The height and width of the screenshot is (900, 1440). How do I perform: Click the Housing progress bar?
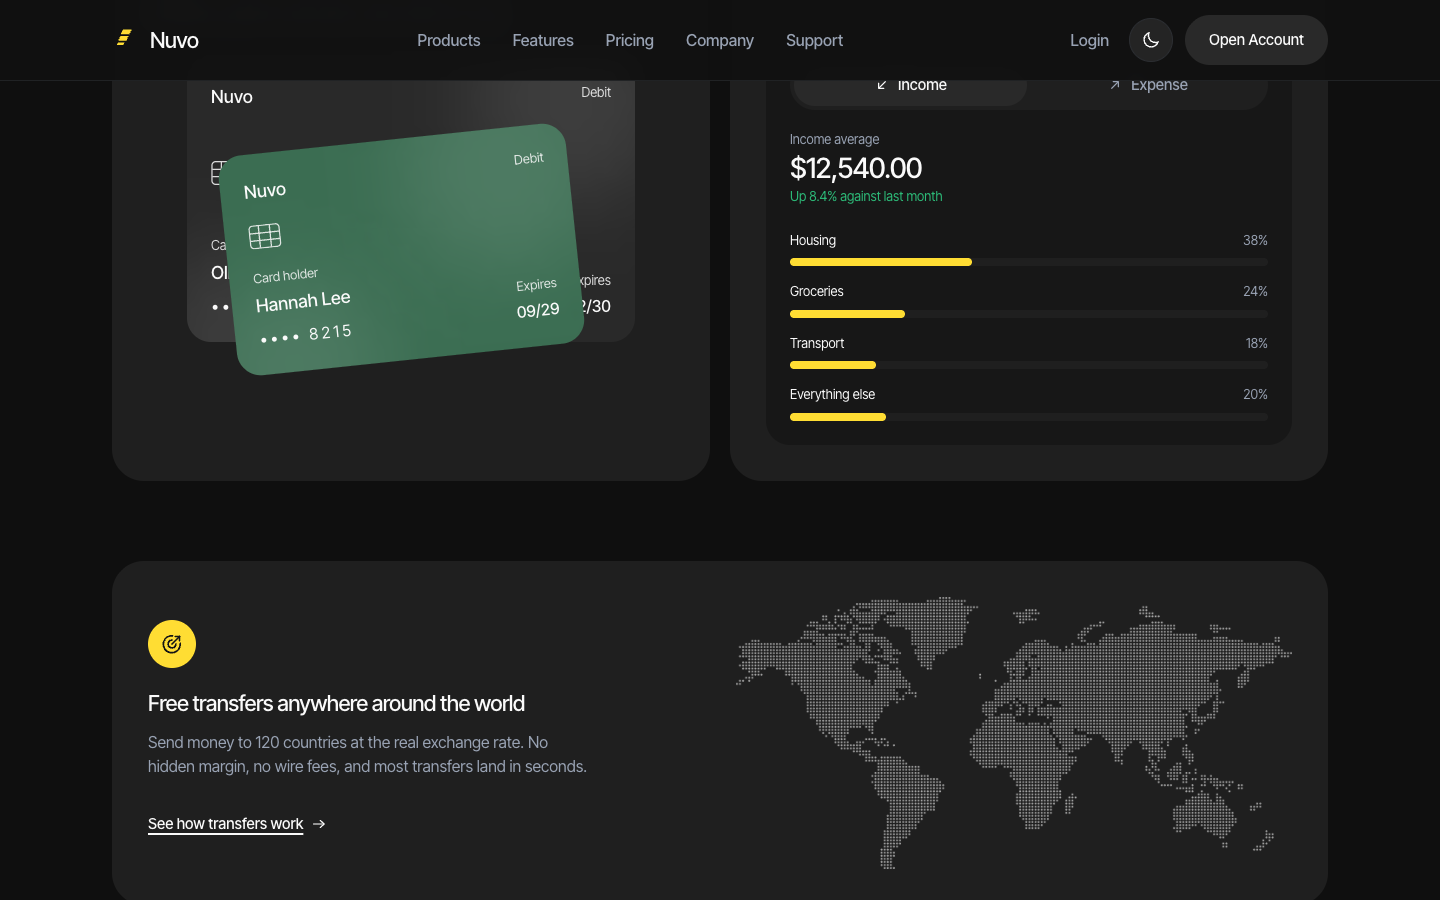point(1029,262)
